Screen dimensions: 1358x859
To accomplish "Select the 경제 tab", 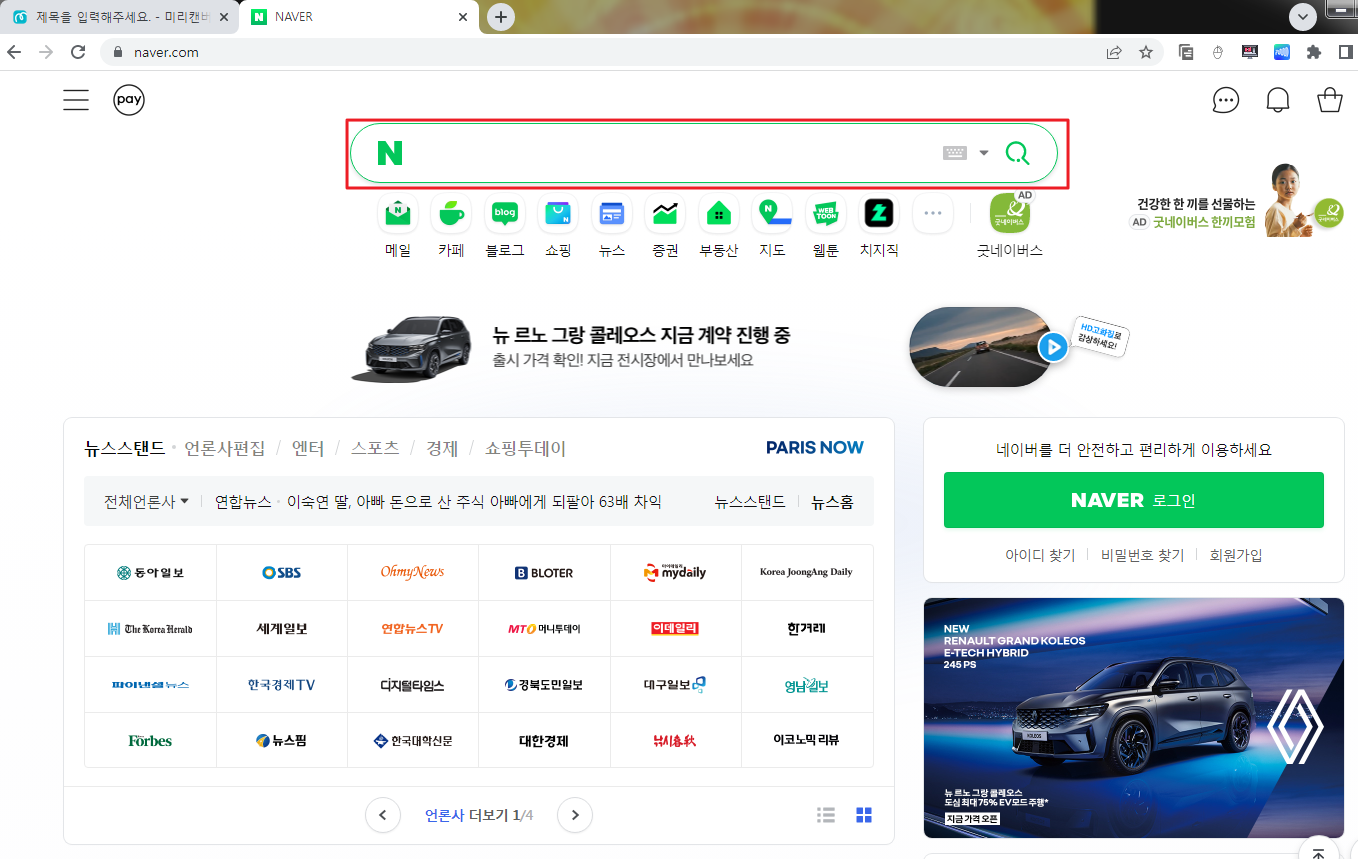I will pos(442,449).
